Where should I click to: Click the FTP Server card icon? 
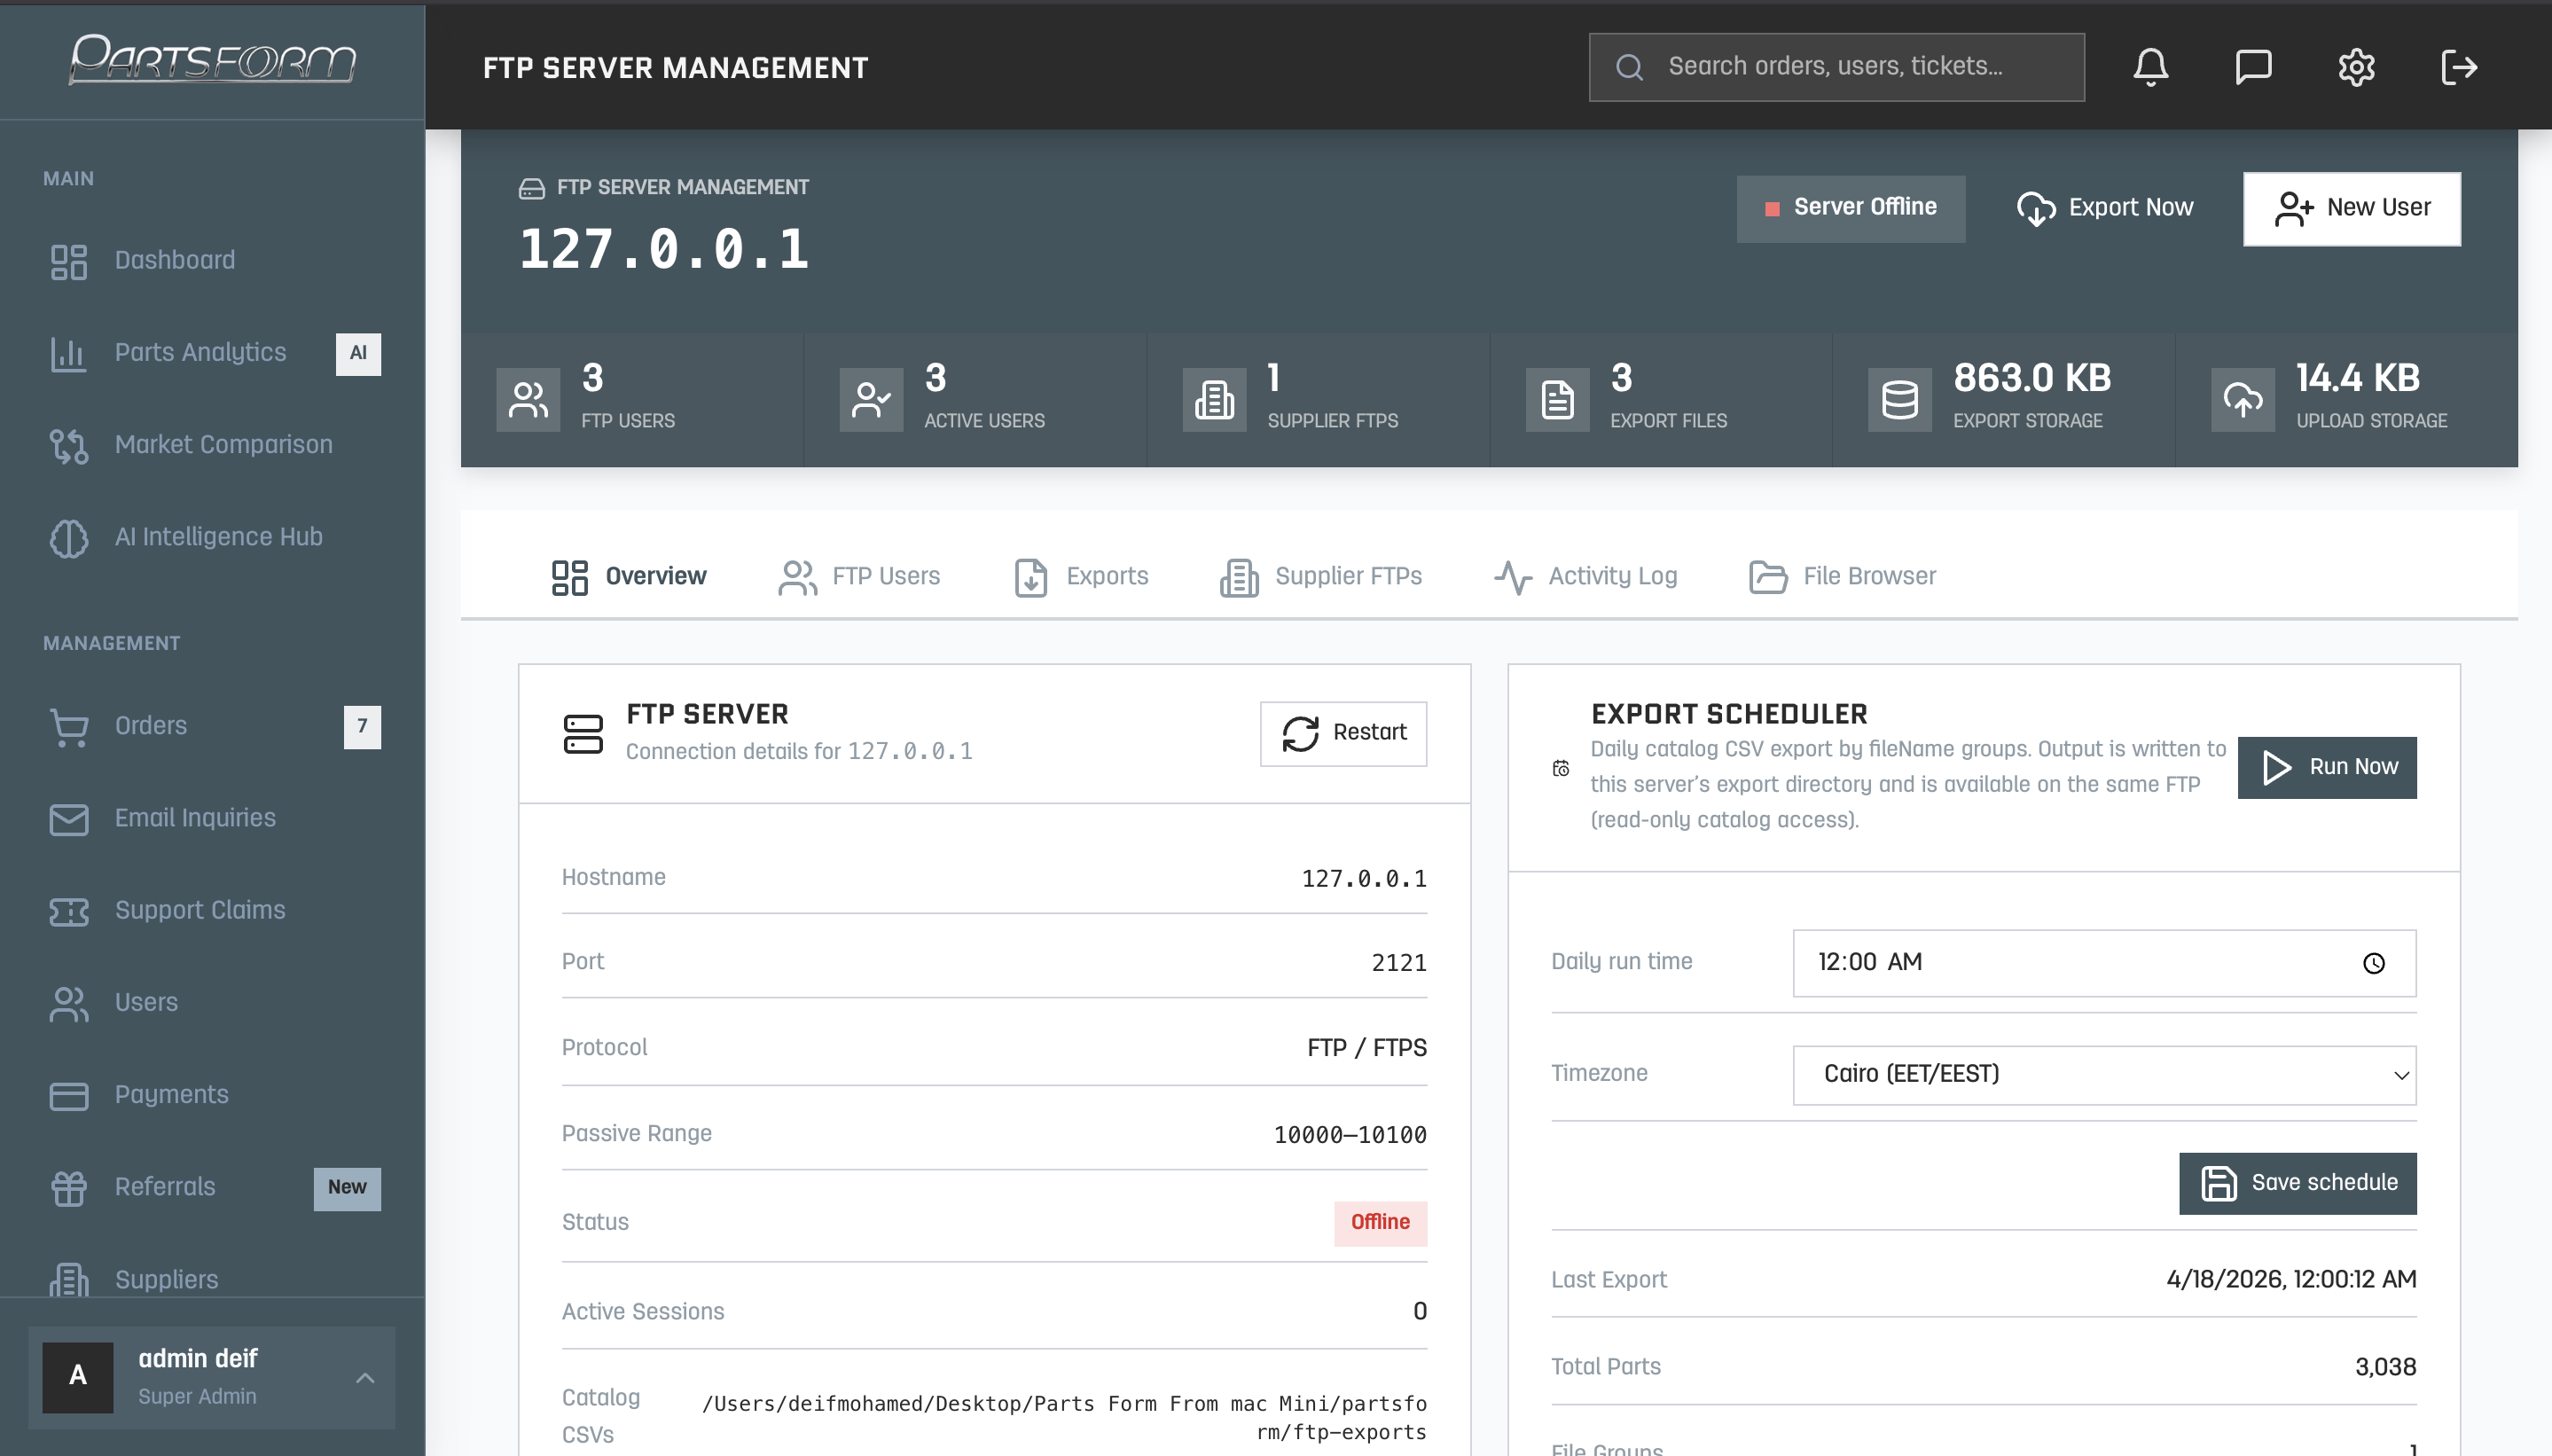(583, 733)
